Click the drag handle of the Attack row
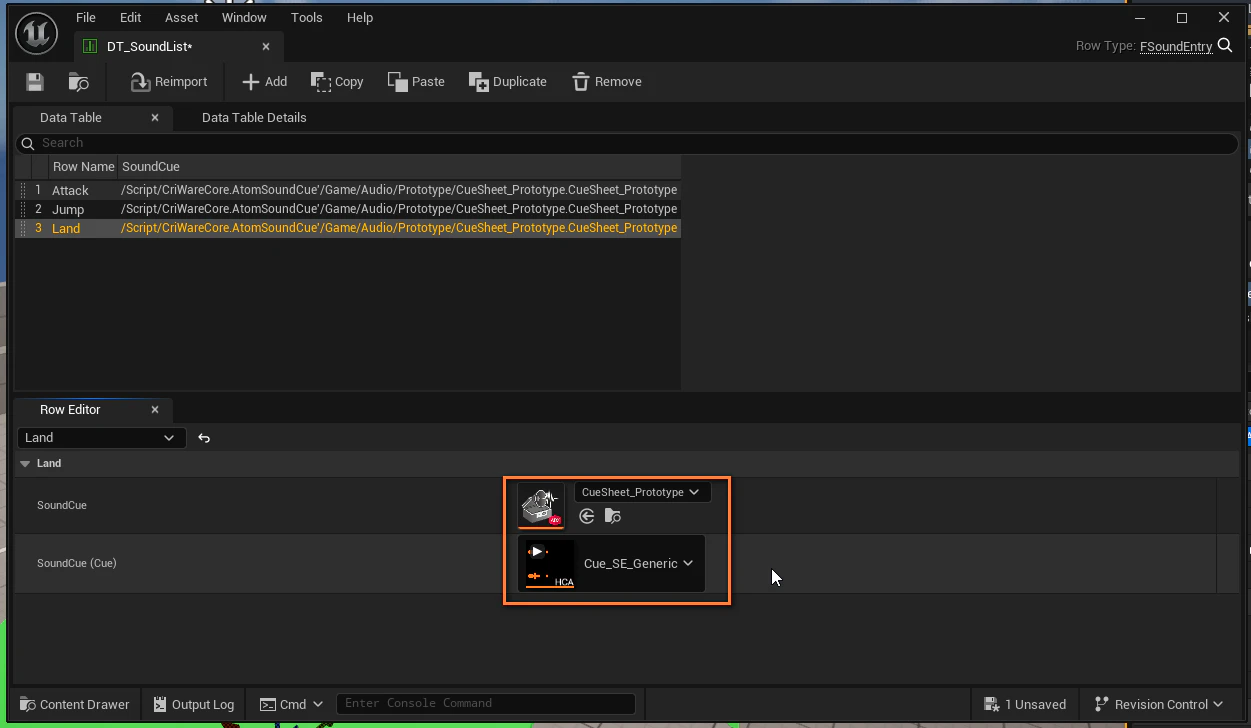The width and height of the screenshot is (1251, 728). [x=23, y=190]
